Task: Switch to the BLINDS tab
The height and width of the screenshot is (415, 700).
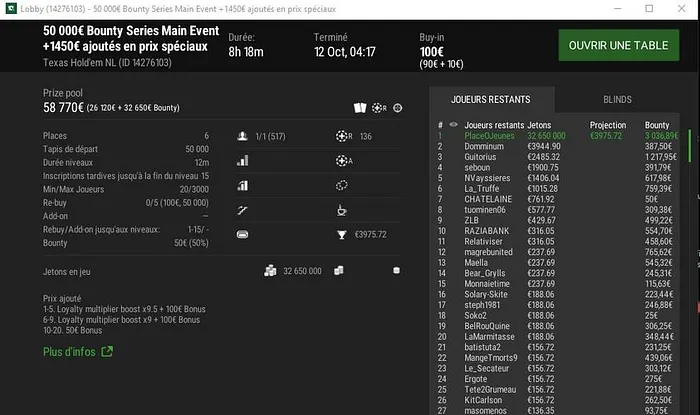Action: [x=617, y=100]
